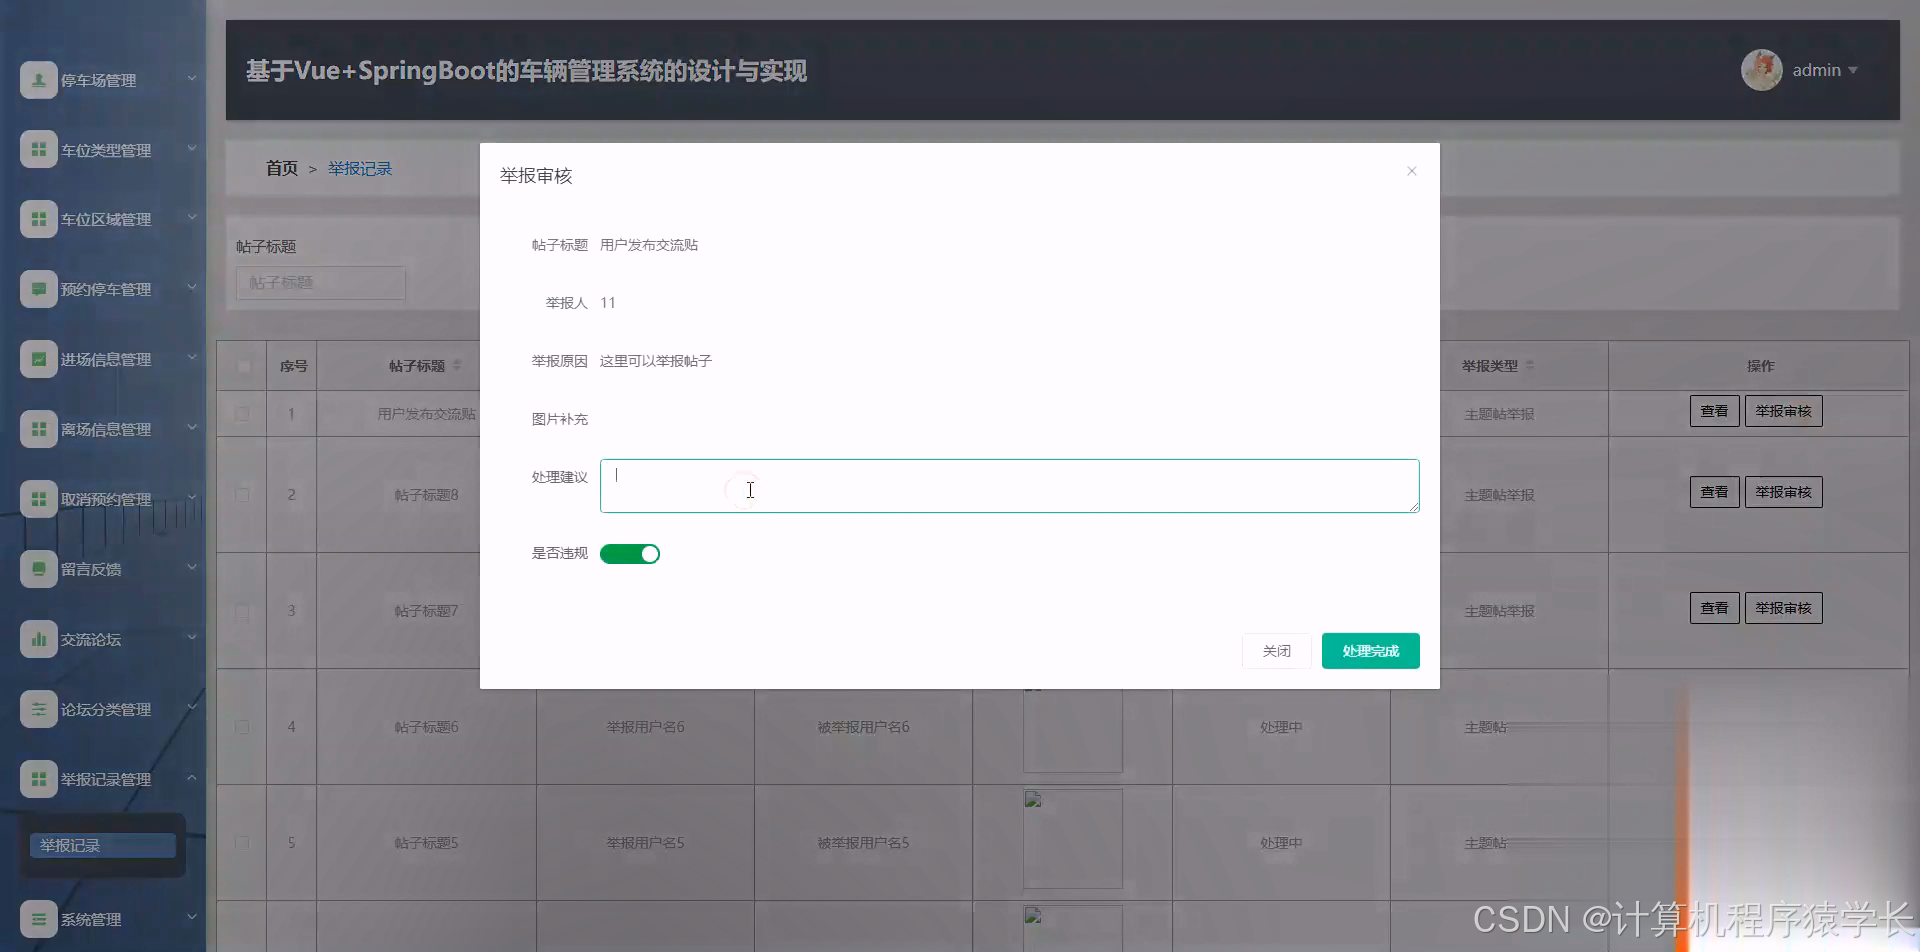Image resolution: width=1920 pixels, height=952 pixels.
Task: Open the 车位类型管理 module icon
Action: [x=39, y=148]
